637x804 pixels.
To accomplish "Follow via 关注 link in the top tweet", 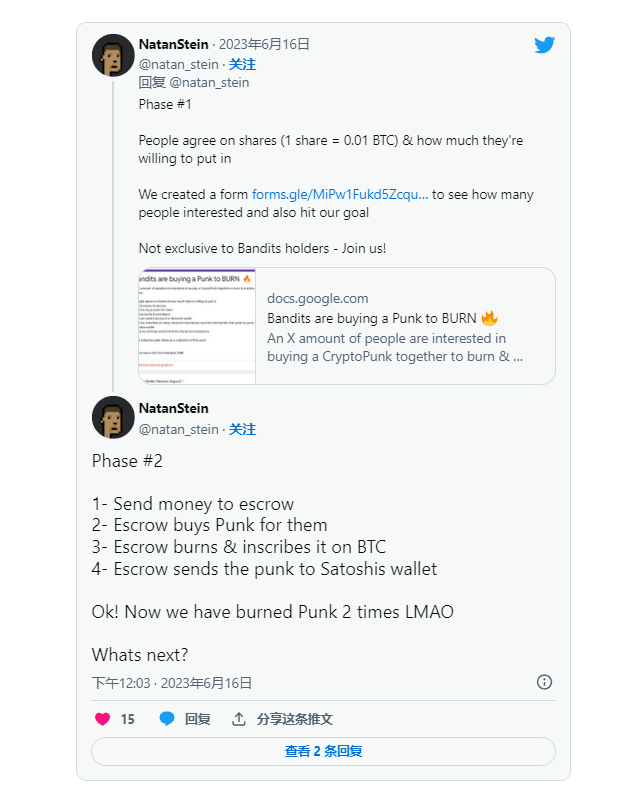I will [x=242, y=64].
